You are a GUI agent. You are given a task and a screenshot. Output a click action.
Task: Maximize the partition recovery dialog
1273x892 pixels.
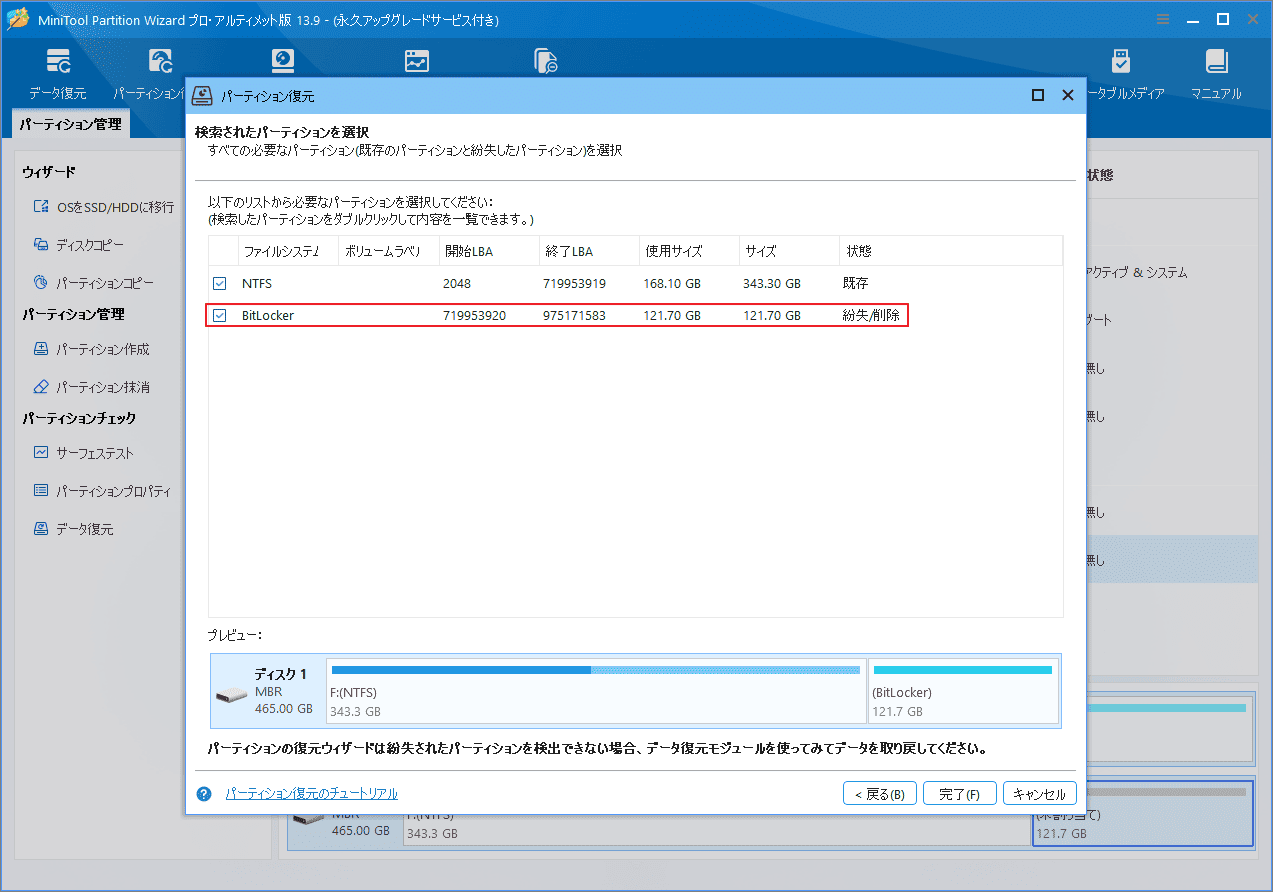click(x=1038, y=95)
